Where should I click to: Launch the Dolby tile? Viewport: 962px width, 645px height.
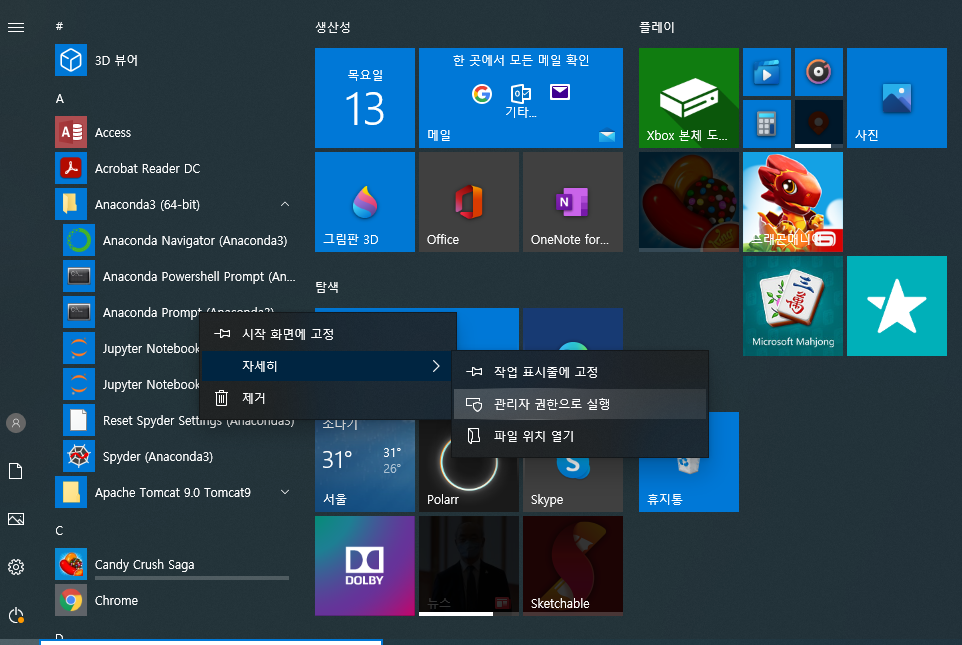click(x=364, y=566)
